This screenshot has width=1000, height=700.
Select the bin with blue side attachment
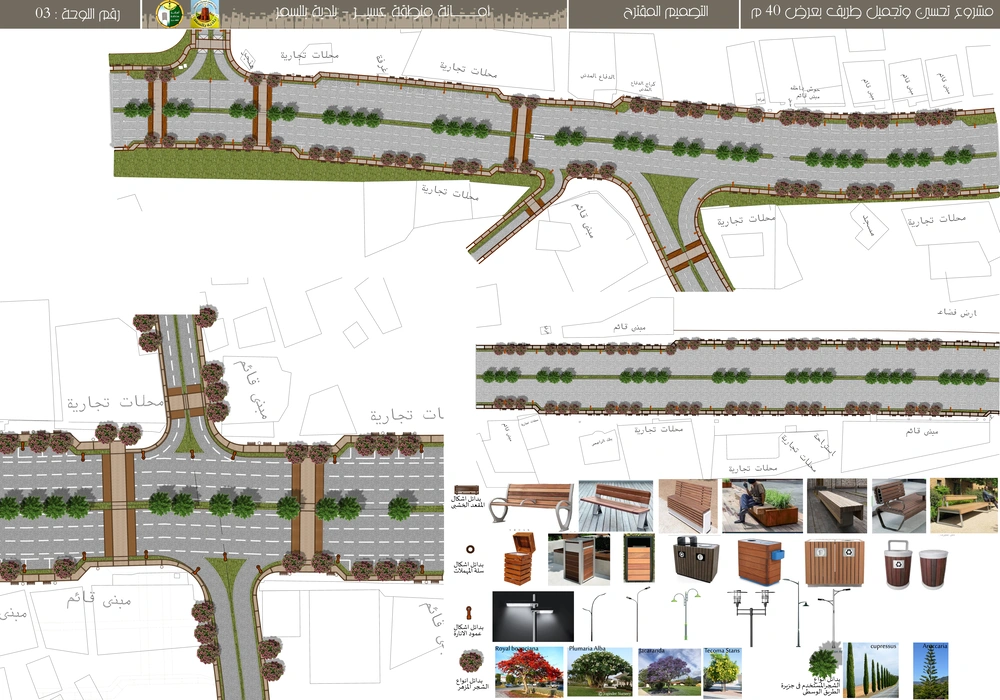coord(762,561)
